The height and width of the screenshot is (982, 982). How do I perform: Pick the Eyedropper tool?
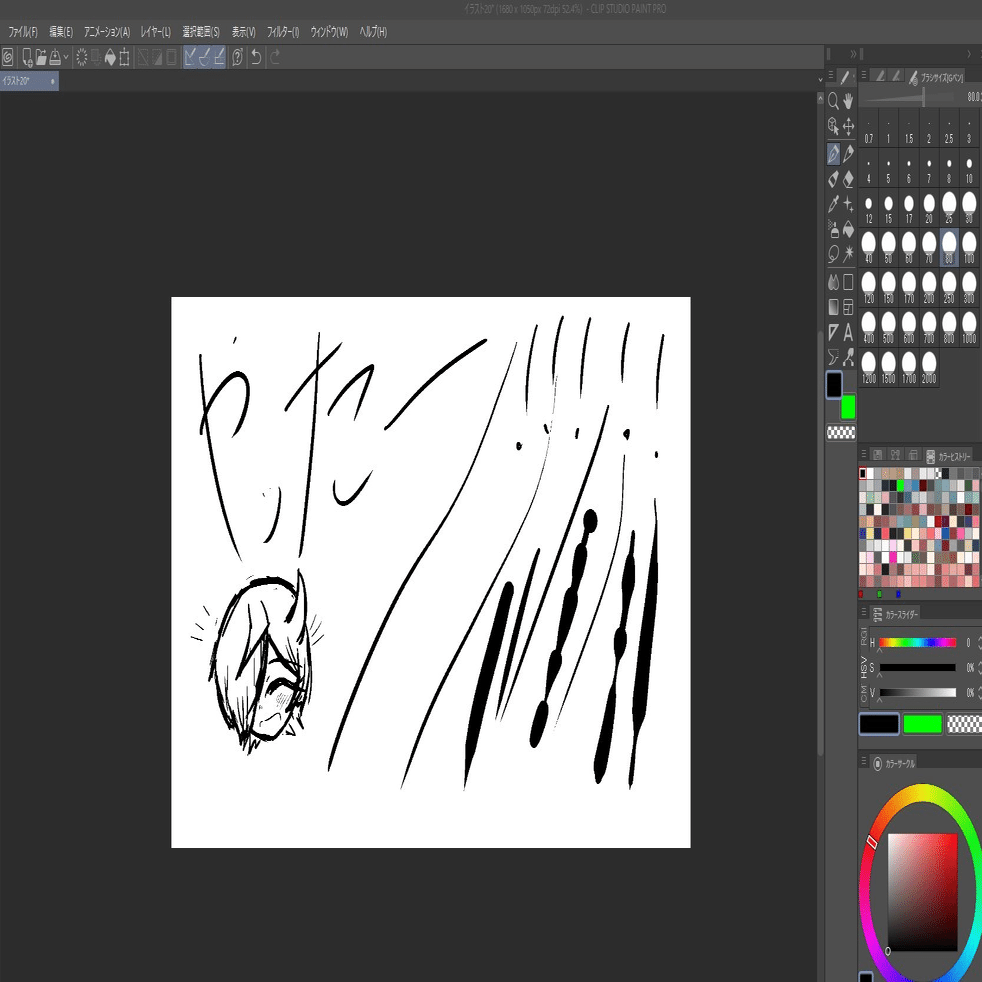point(833,204)
